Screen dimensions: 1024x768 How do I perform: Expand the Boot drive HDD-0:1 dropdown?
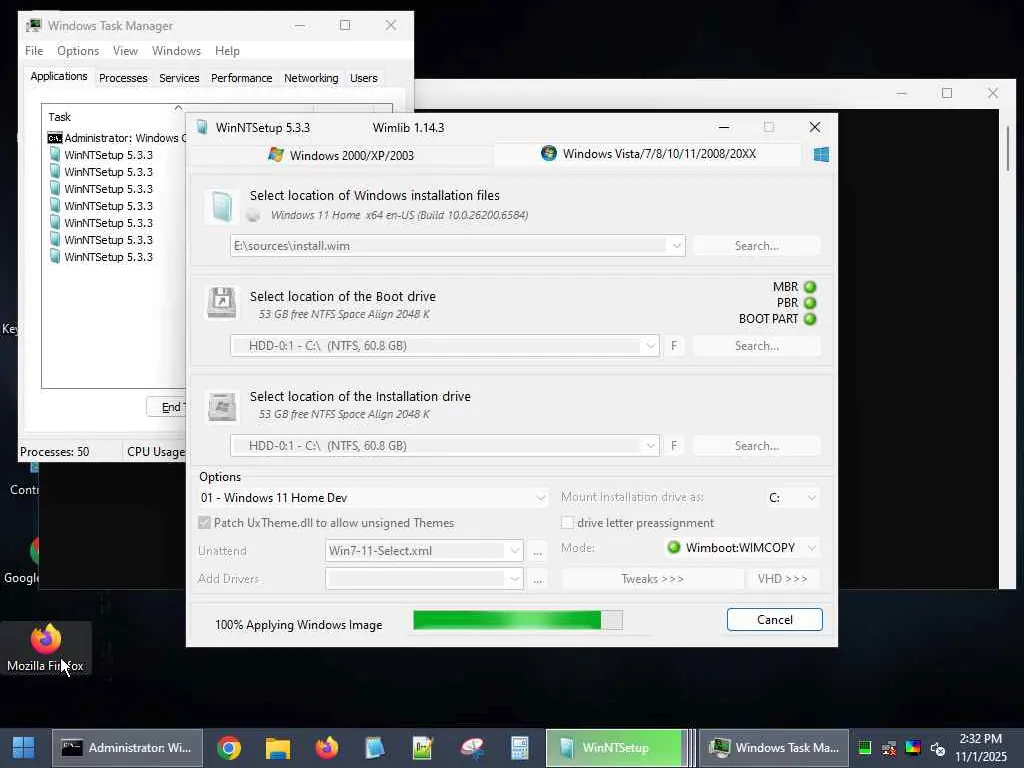click(650, 346)
